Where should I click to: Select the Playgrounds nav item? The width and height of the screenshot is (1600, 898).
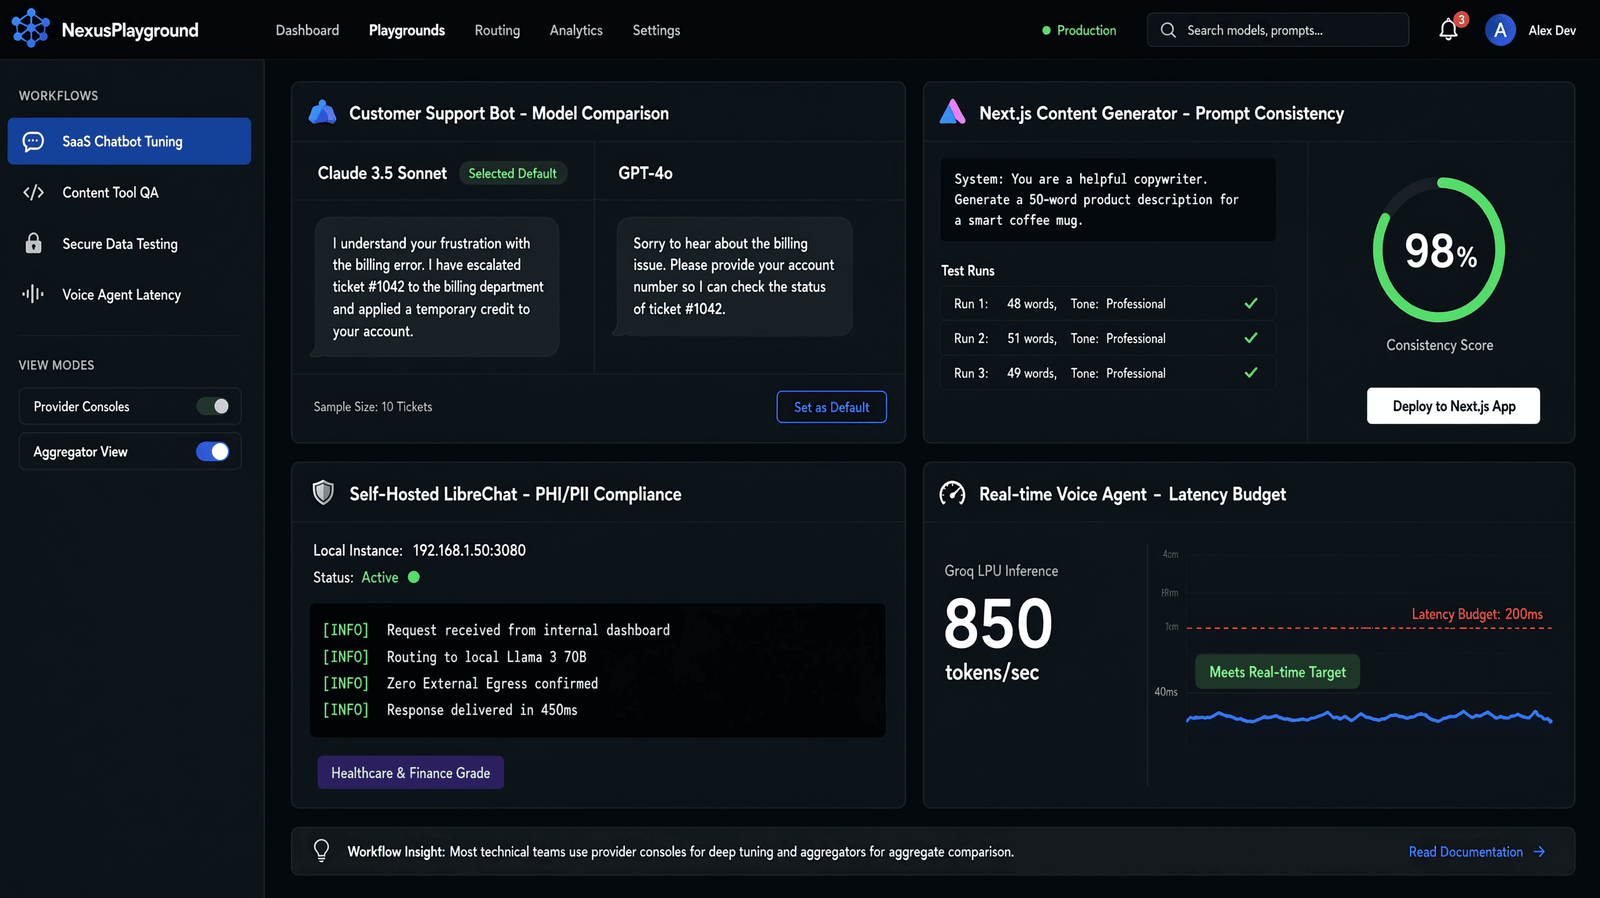407,30
